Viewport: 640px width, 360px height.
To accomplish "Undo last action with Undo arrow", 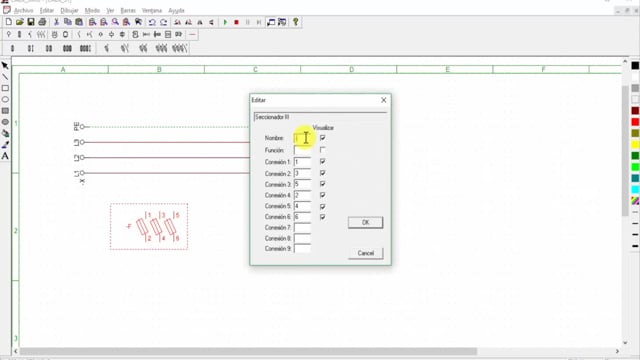I will [x=152, y=22].
